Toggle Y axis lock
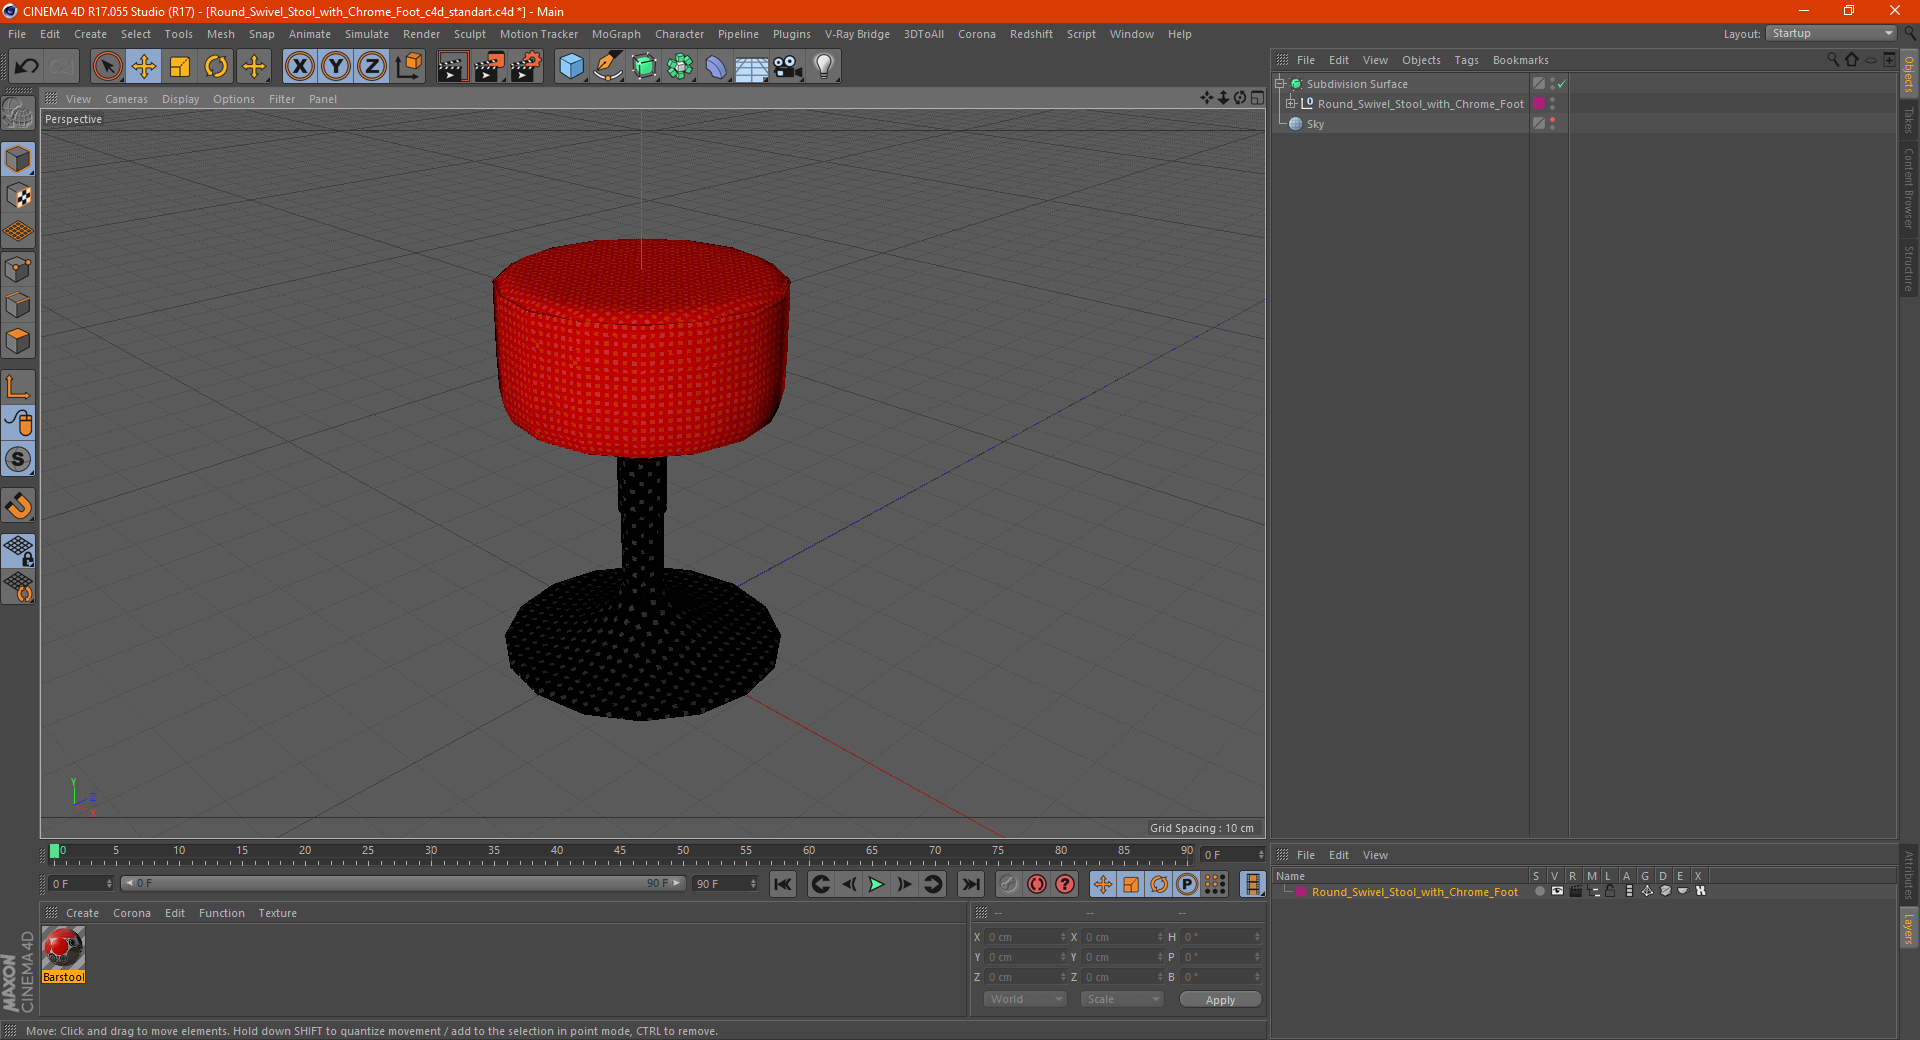This screenshot has width=1920, height=1040. (x=336, y=67)
